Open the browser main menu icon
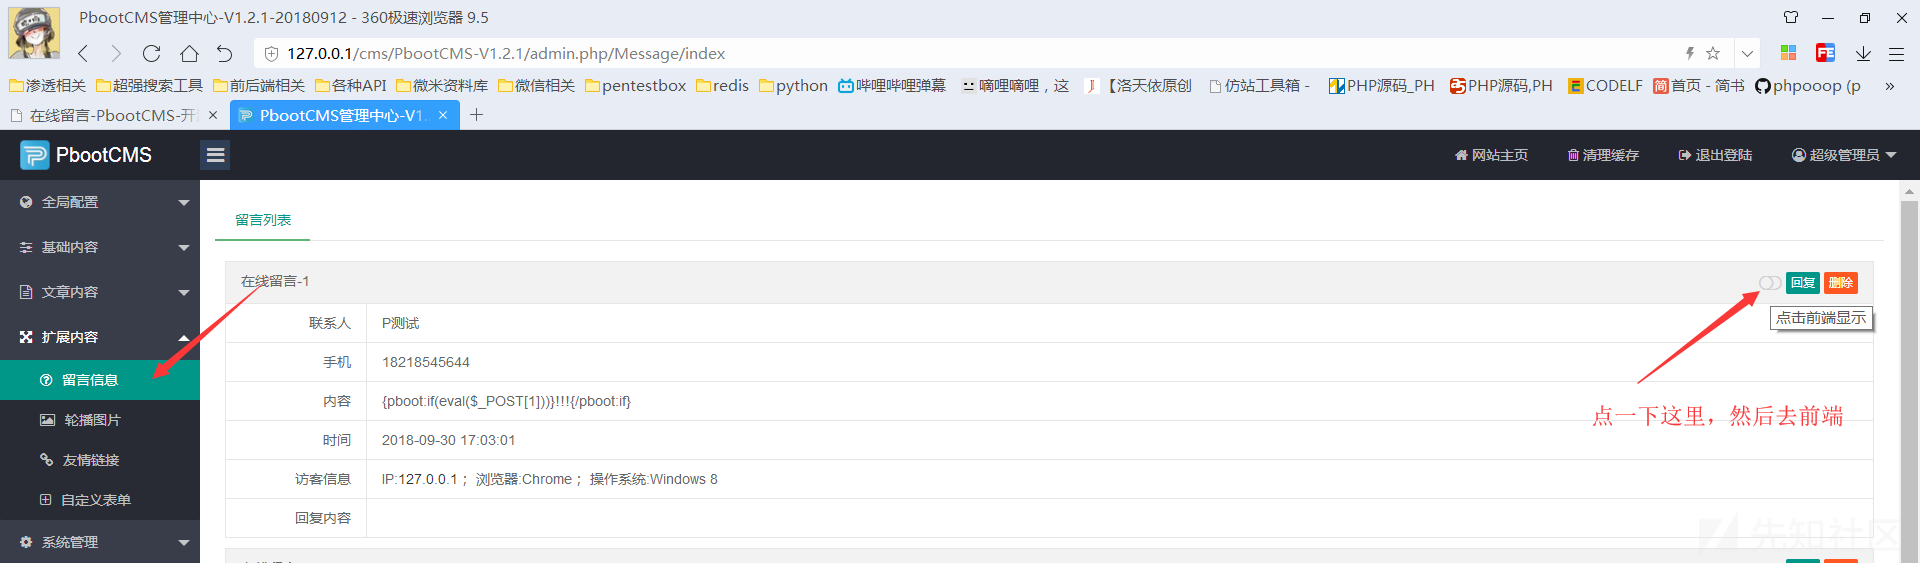The height and width of the screenshot is (563, 1920). click(x=1896, y=53)
